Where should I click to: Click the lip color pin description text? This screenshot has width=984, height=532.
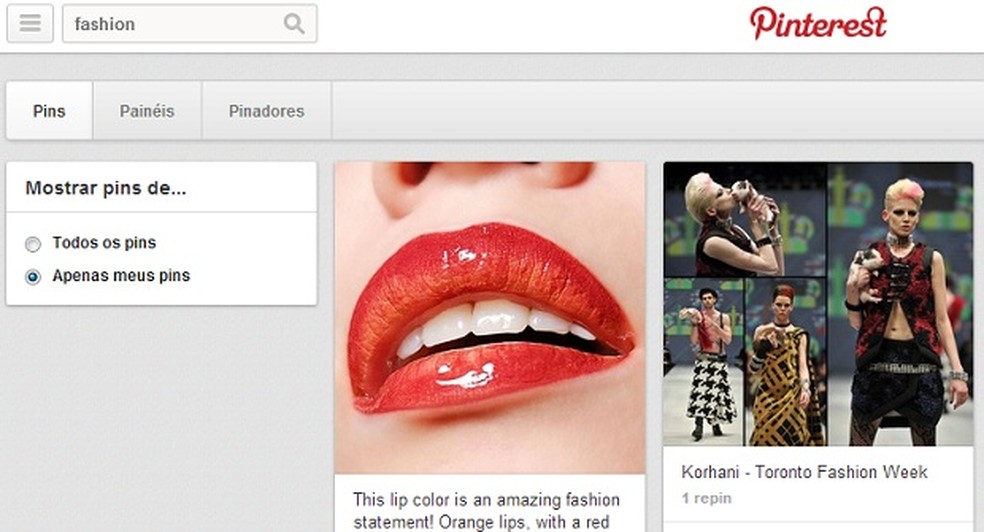click(486, 511)
